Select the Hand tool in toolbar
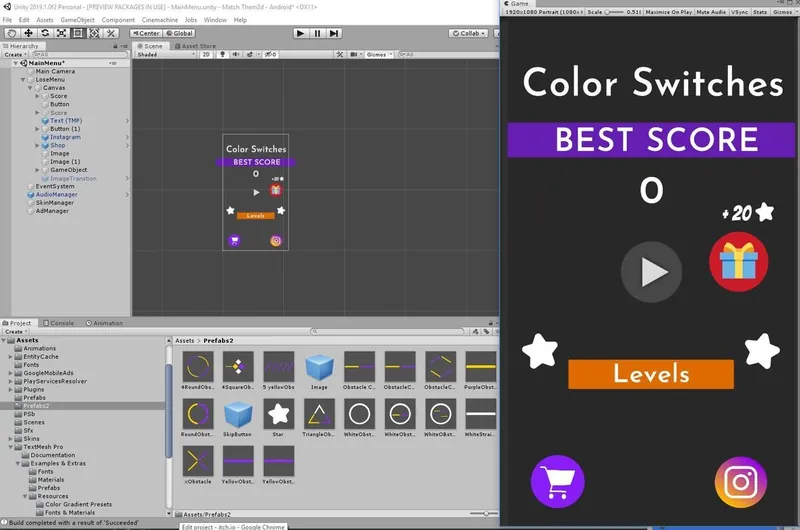This screenshot has height=530, width=800. click(12, 33)
